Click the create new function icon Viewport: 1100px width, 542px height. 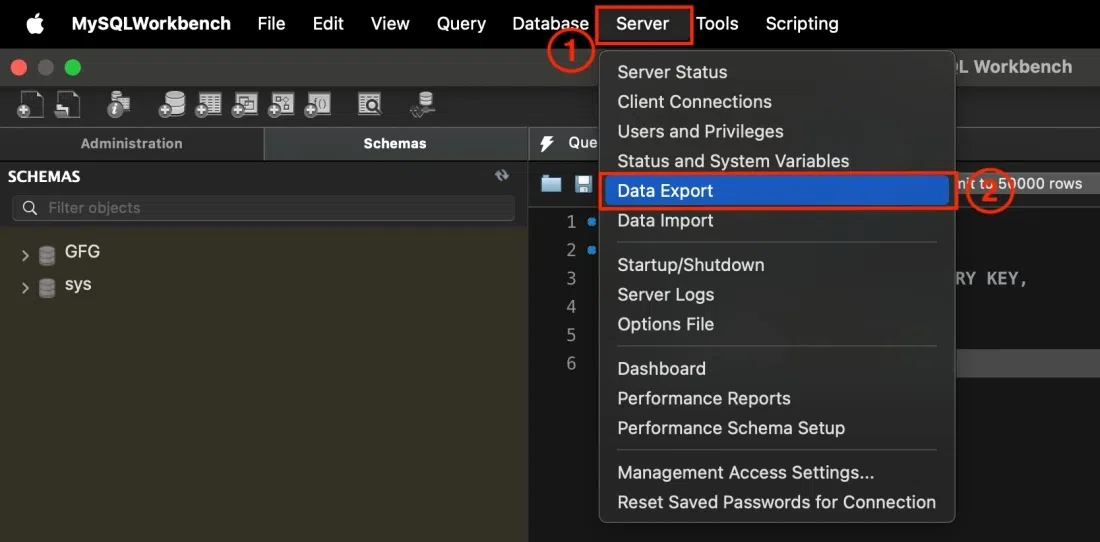click(x=318, y=104)
